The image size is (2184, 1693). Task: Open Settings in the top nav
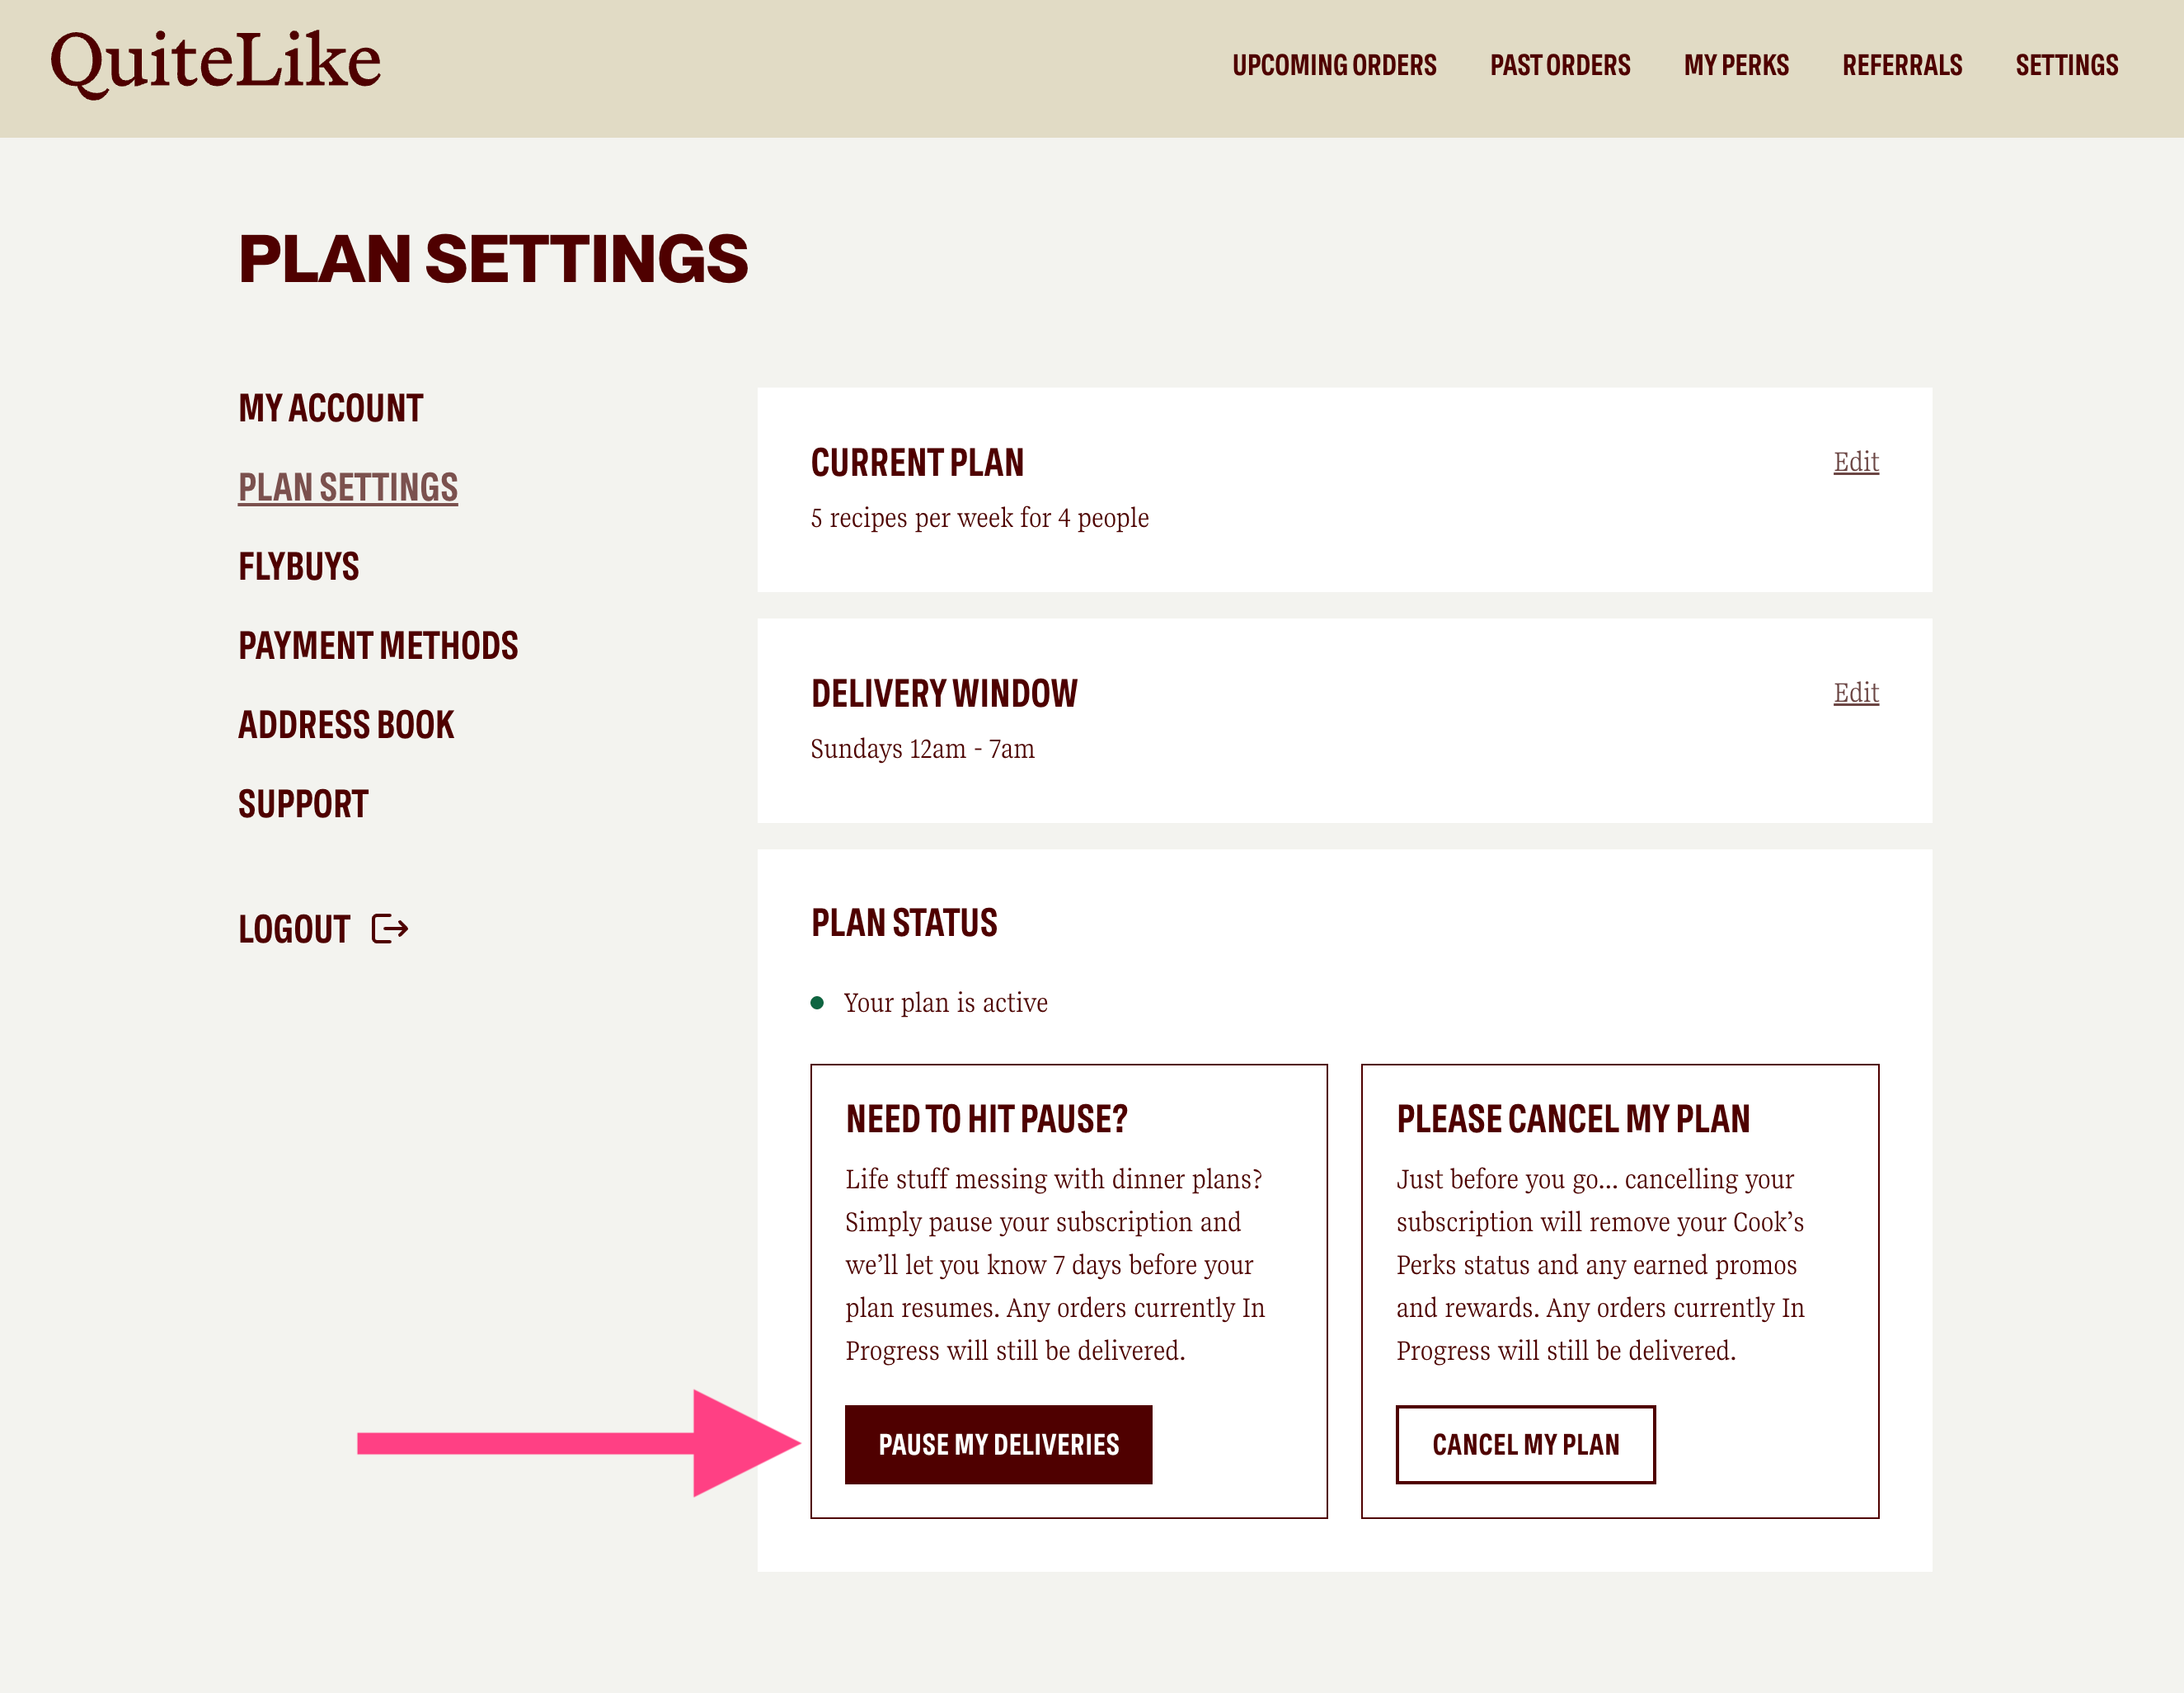pos(2067,65)
